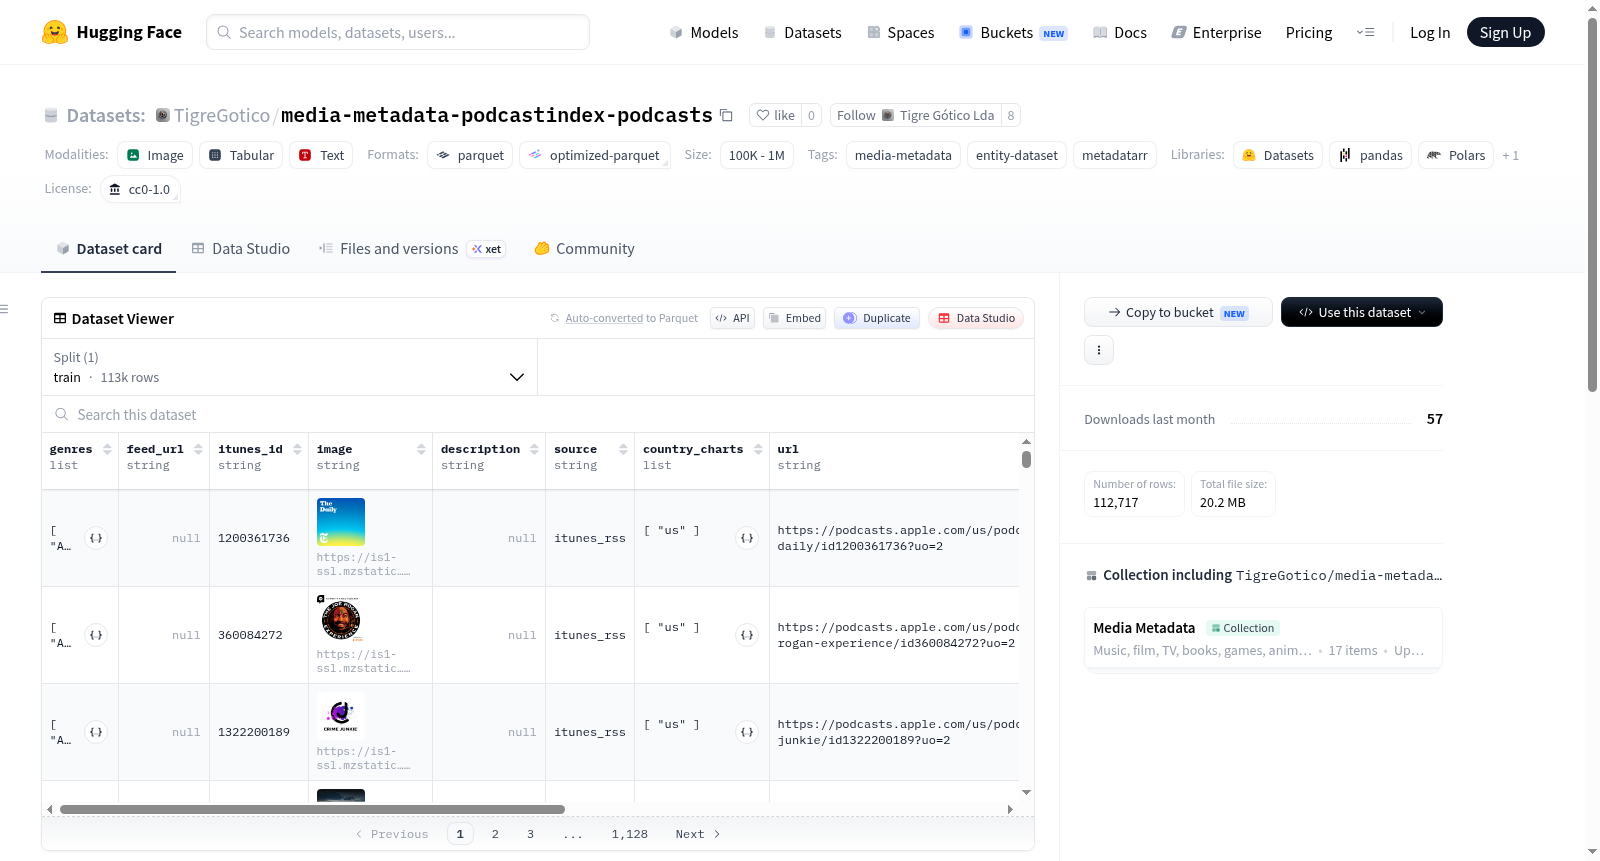1600x861 pixels.
Task: Open Models in the top navigation
Action: 704,32
